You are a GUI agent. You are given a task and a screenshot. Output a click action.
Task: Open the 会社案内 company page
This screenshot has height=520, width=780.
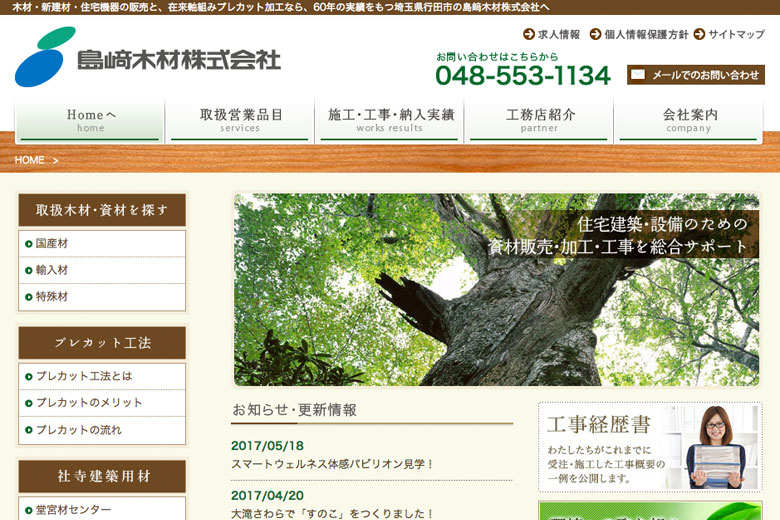coord(689,120)
